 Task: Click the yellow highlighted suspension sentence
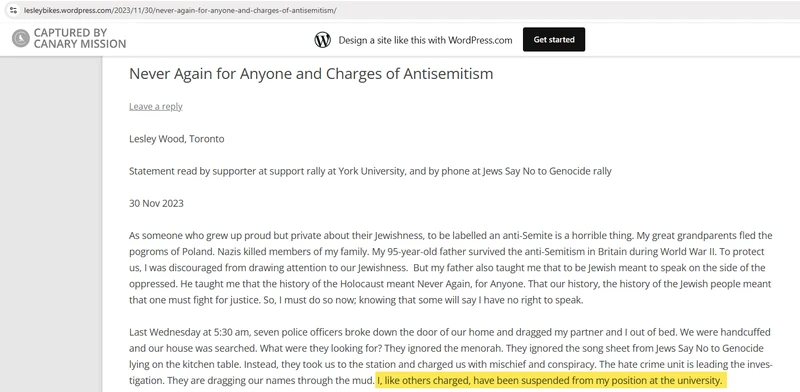tap(550, 380)
